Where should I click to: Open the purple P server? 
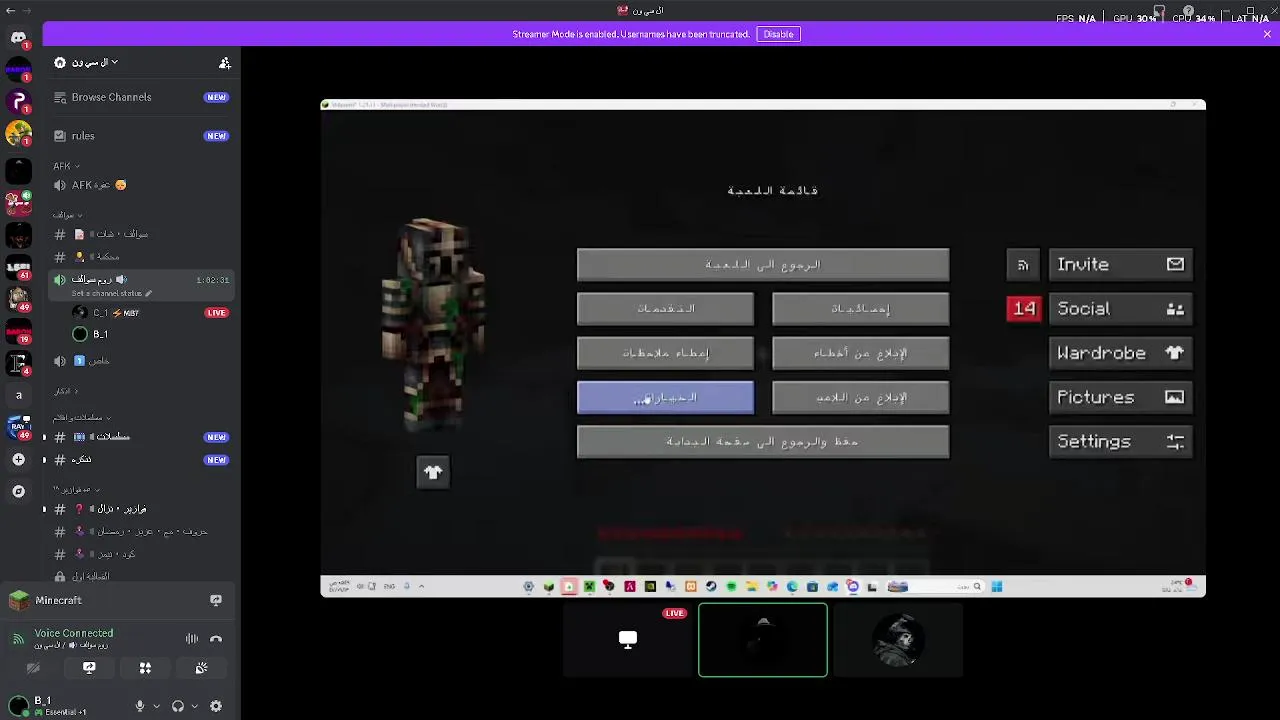click(x=18, y=101)
